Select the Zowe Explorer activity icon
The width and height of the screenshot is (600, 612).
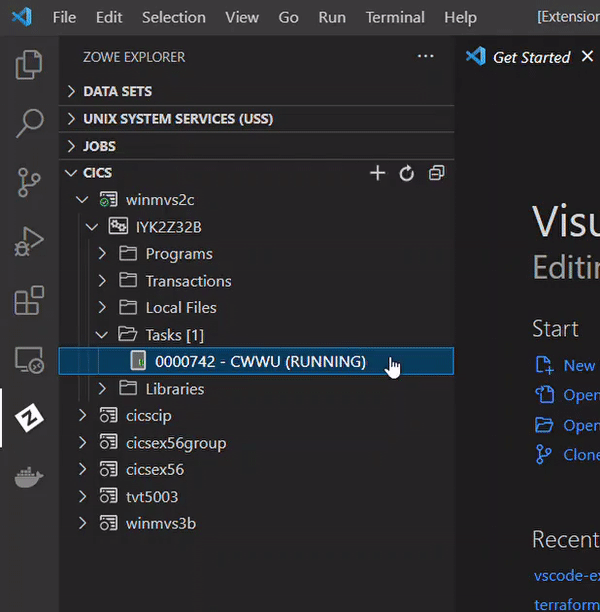coord(29,418)
